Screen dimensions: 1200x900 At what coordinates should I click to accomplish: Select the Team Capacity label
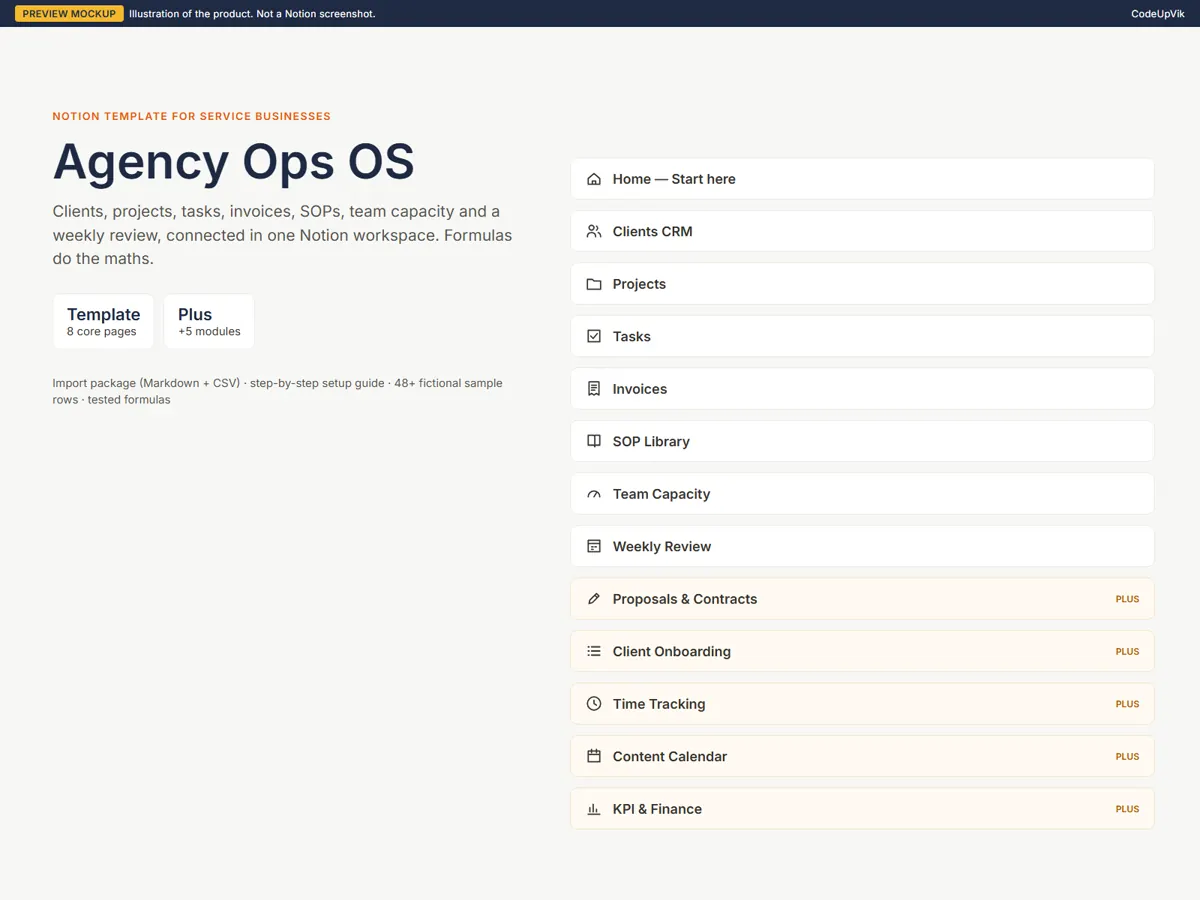pyautogui.click(x=661, y=494)
